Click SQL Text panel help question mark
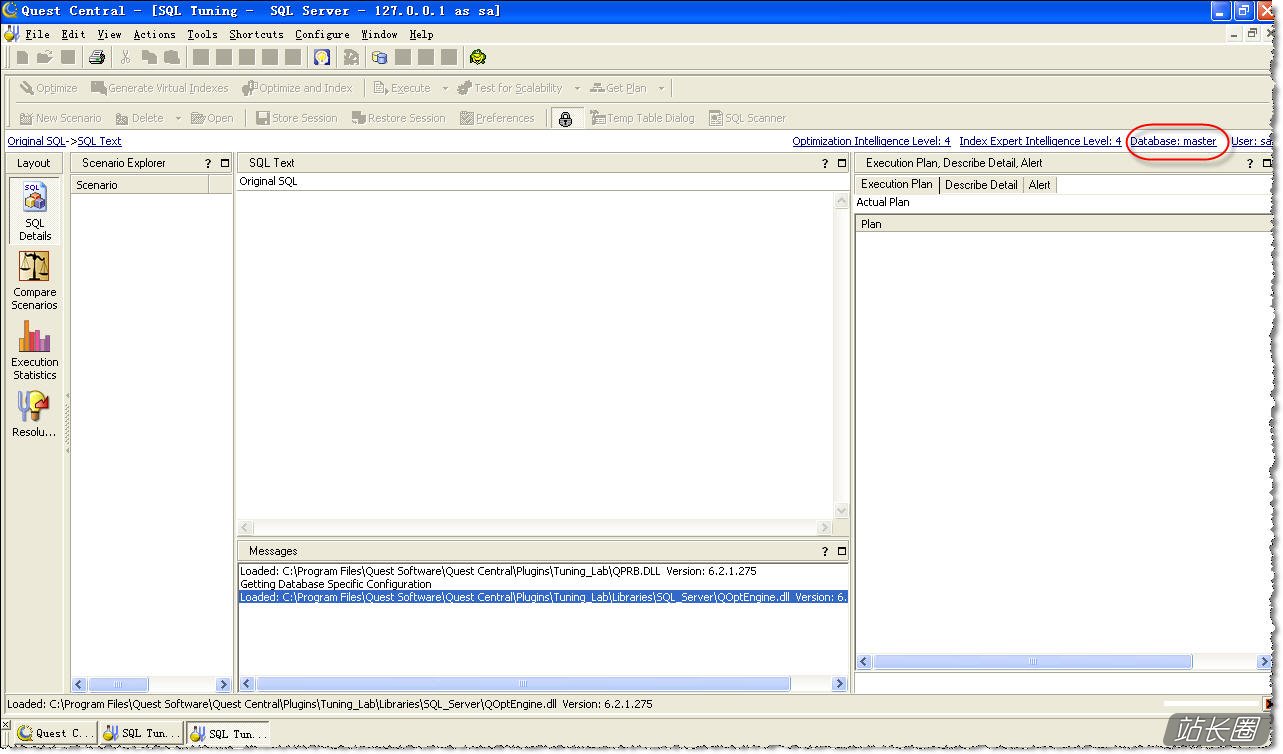Screen dimensions: 1283x754 (825, 163)
